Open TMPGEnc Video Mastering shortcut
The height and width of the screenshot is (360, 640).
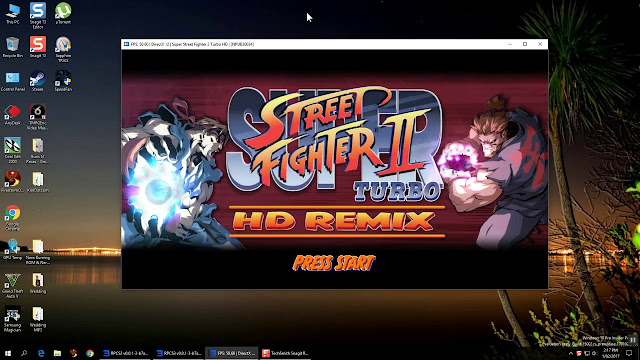pyautogui.click(x=38, y=117)
